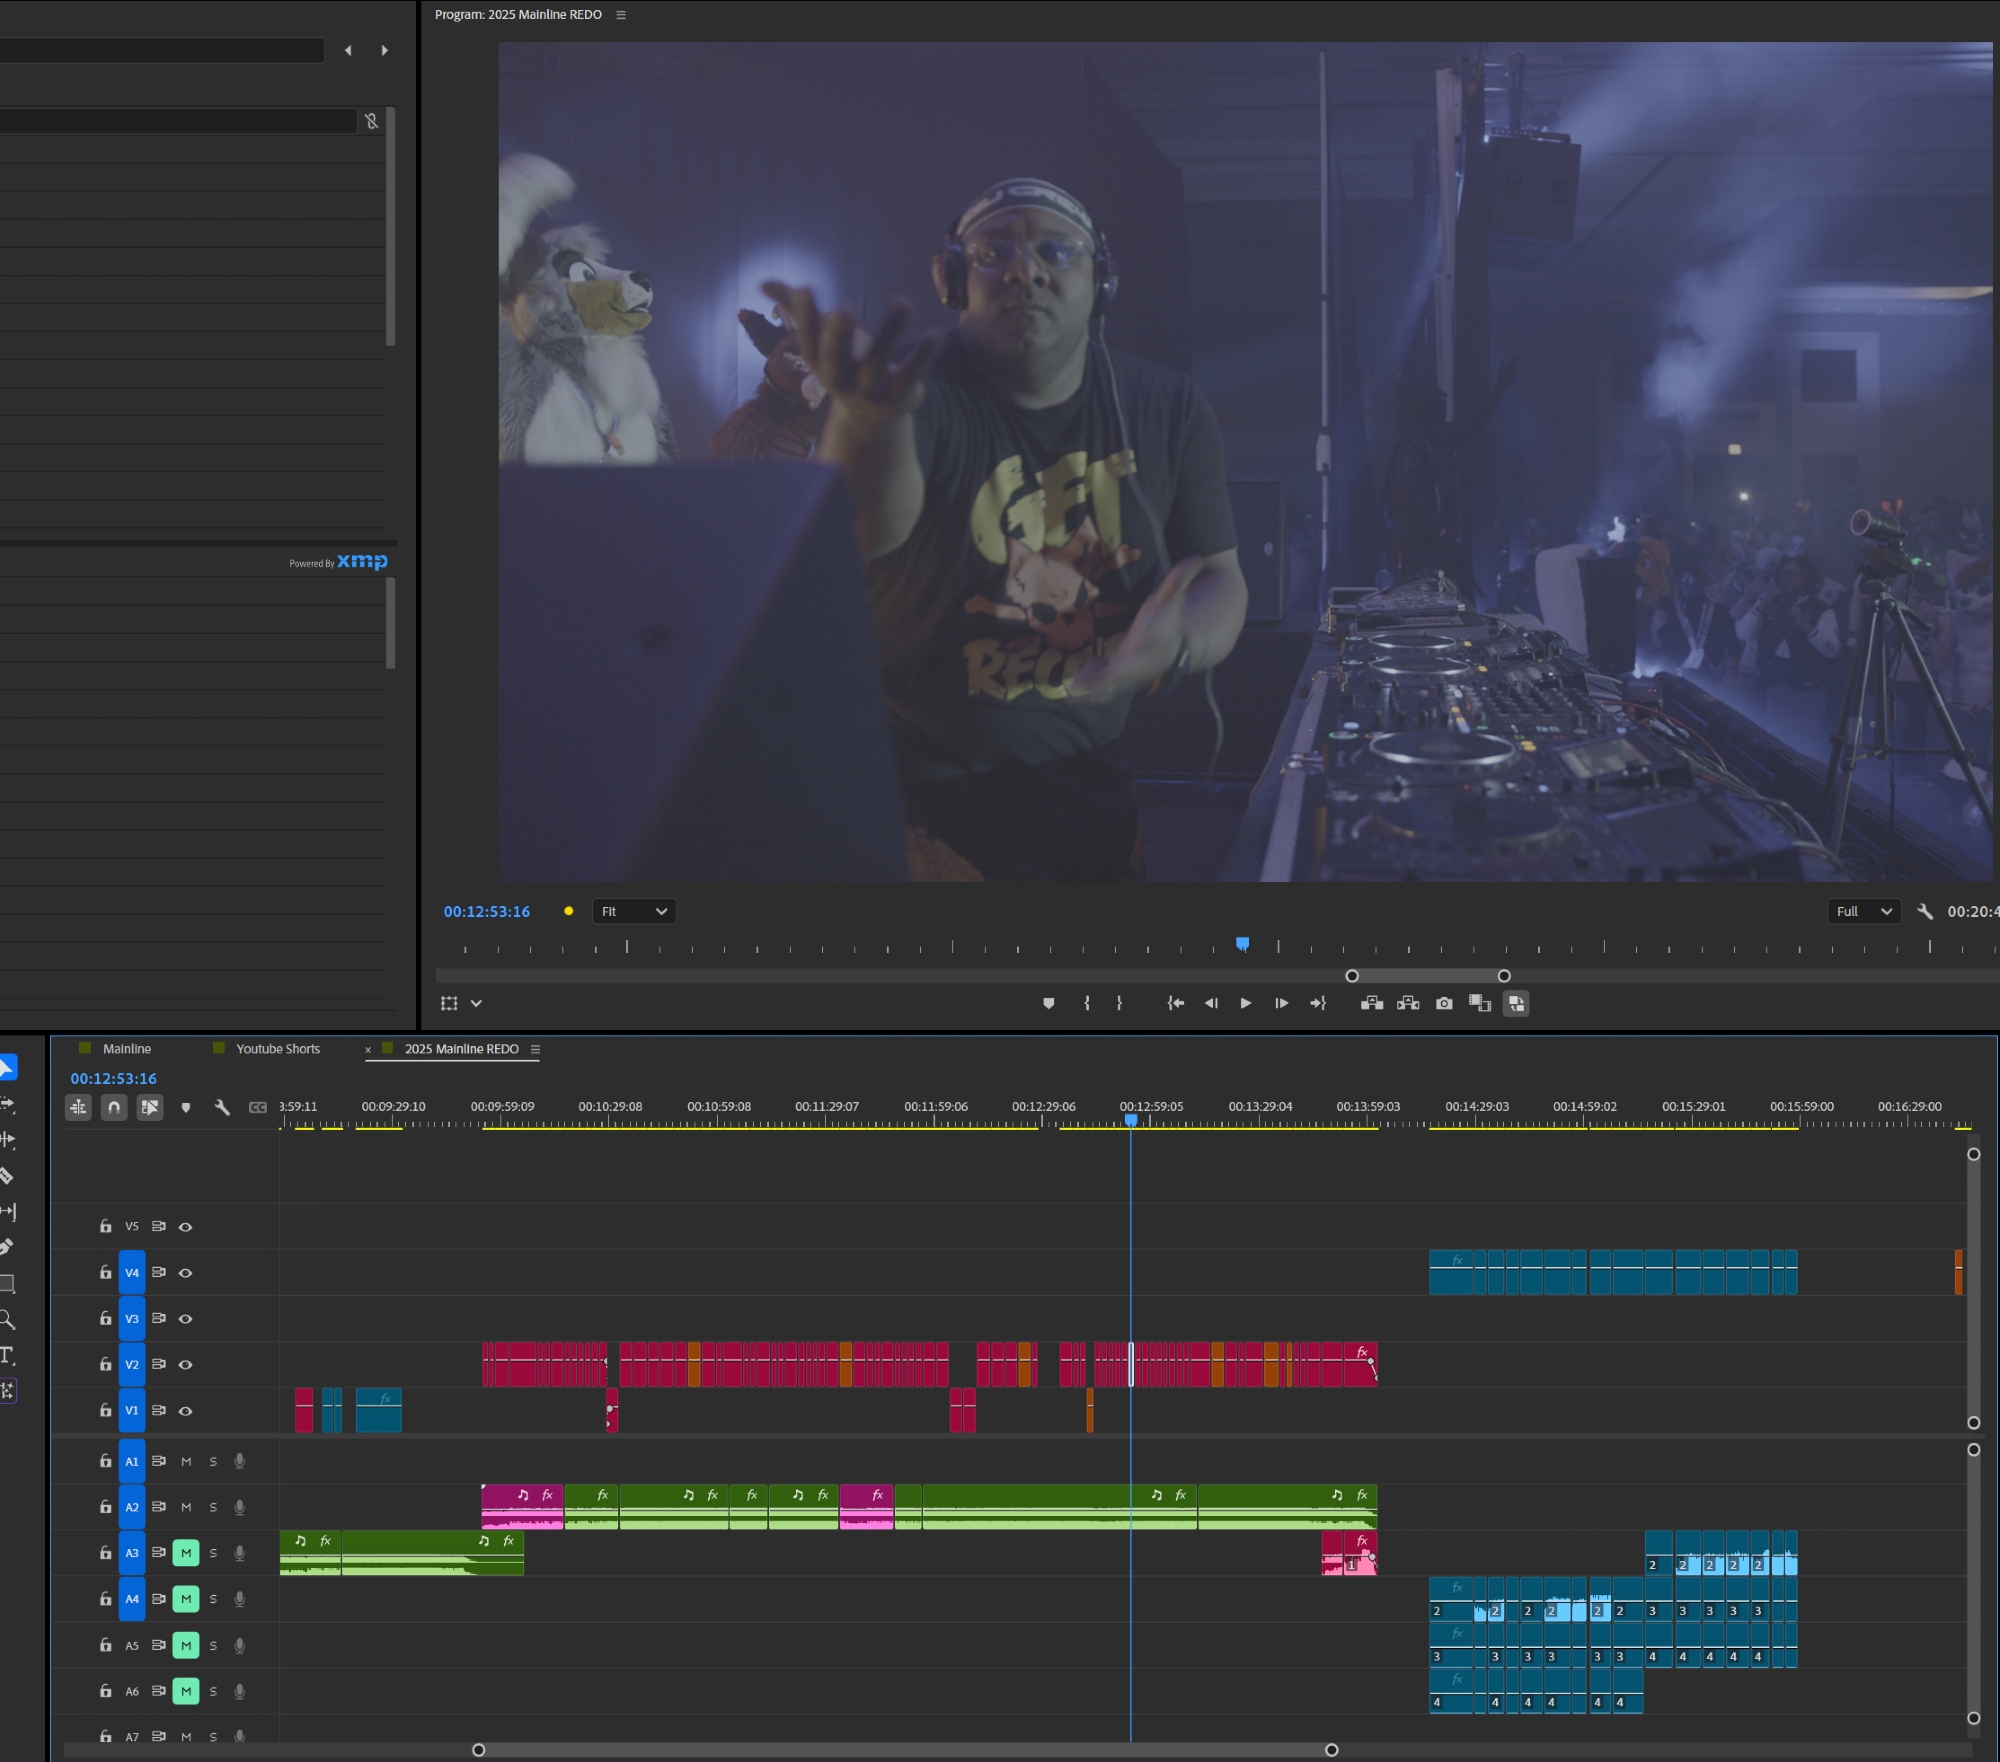Screen dimensions: 2000x1762
Task: Open timeline display settings wrench
Action: click(x=222, y=1107)
